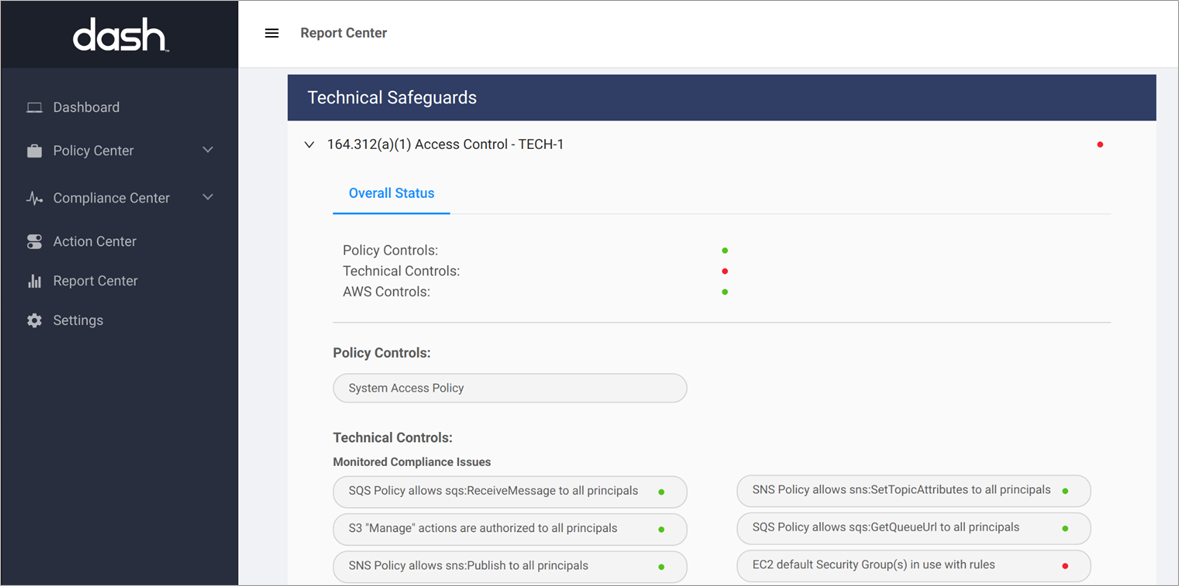Click the dash logo
This screenshot has height=586, width=1179.
tap(120, 35)
